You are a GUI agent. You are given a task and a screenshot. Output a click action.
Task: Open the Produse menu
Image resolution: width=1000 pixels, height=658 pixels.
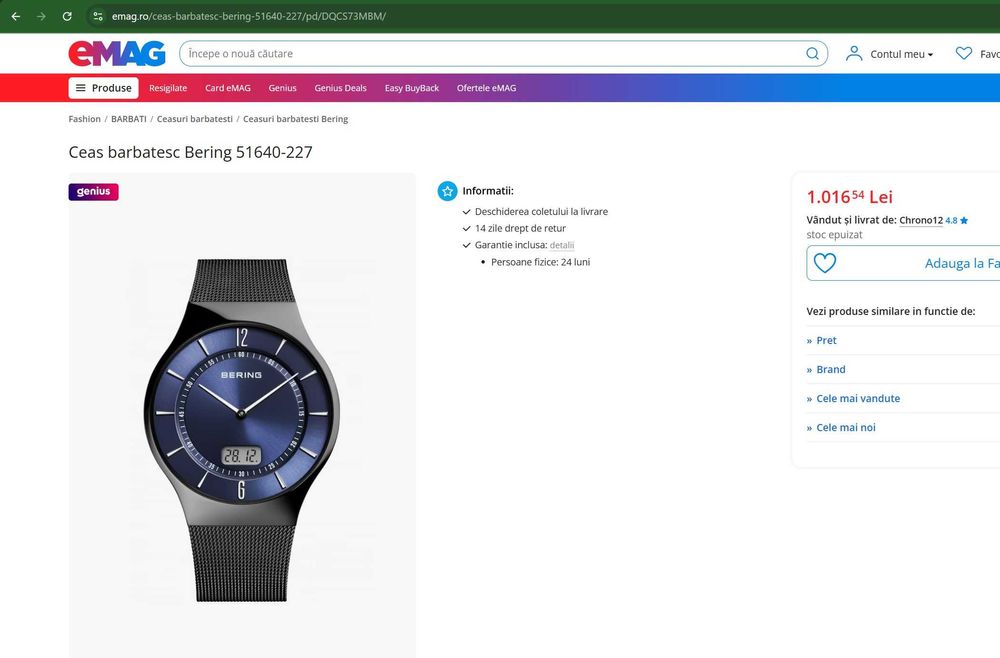[104, 88]
